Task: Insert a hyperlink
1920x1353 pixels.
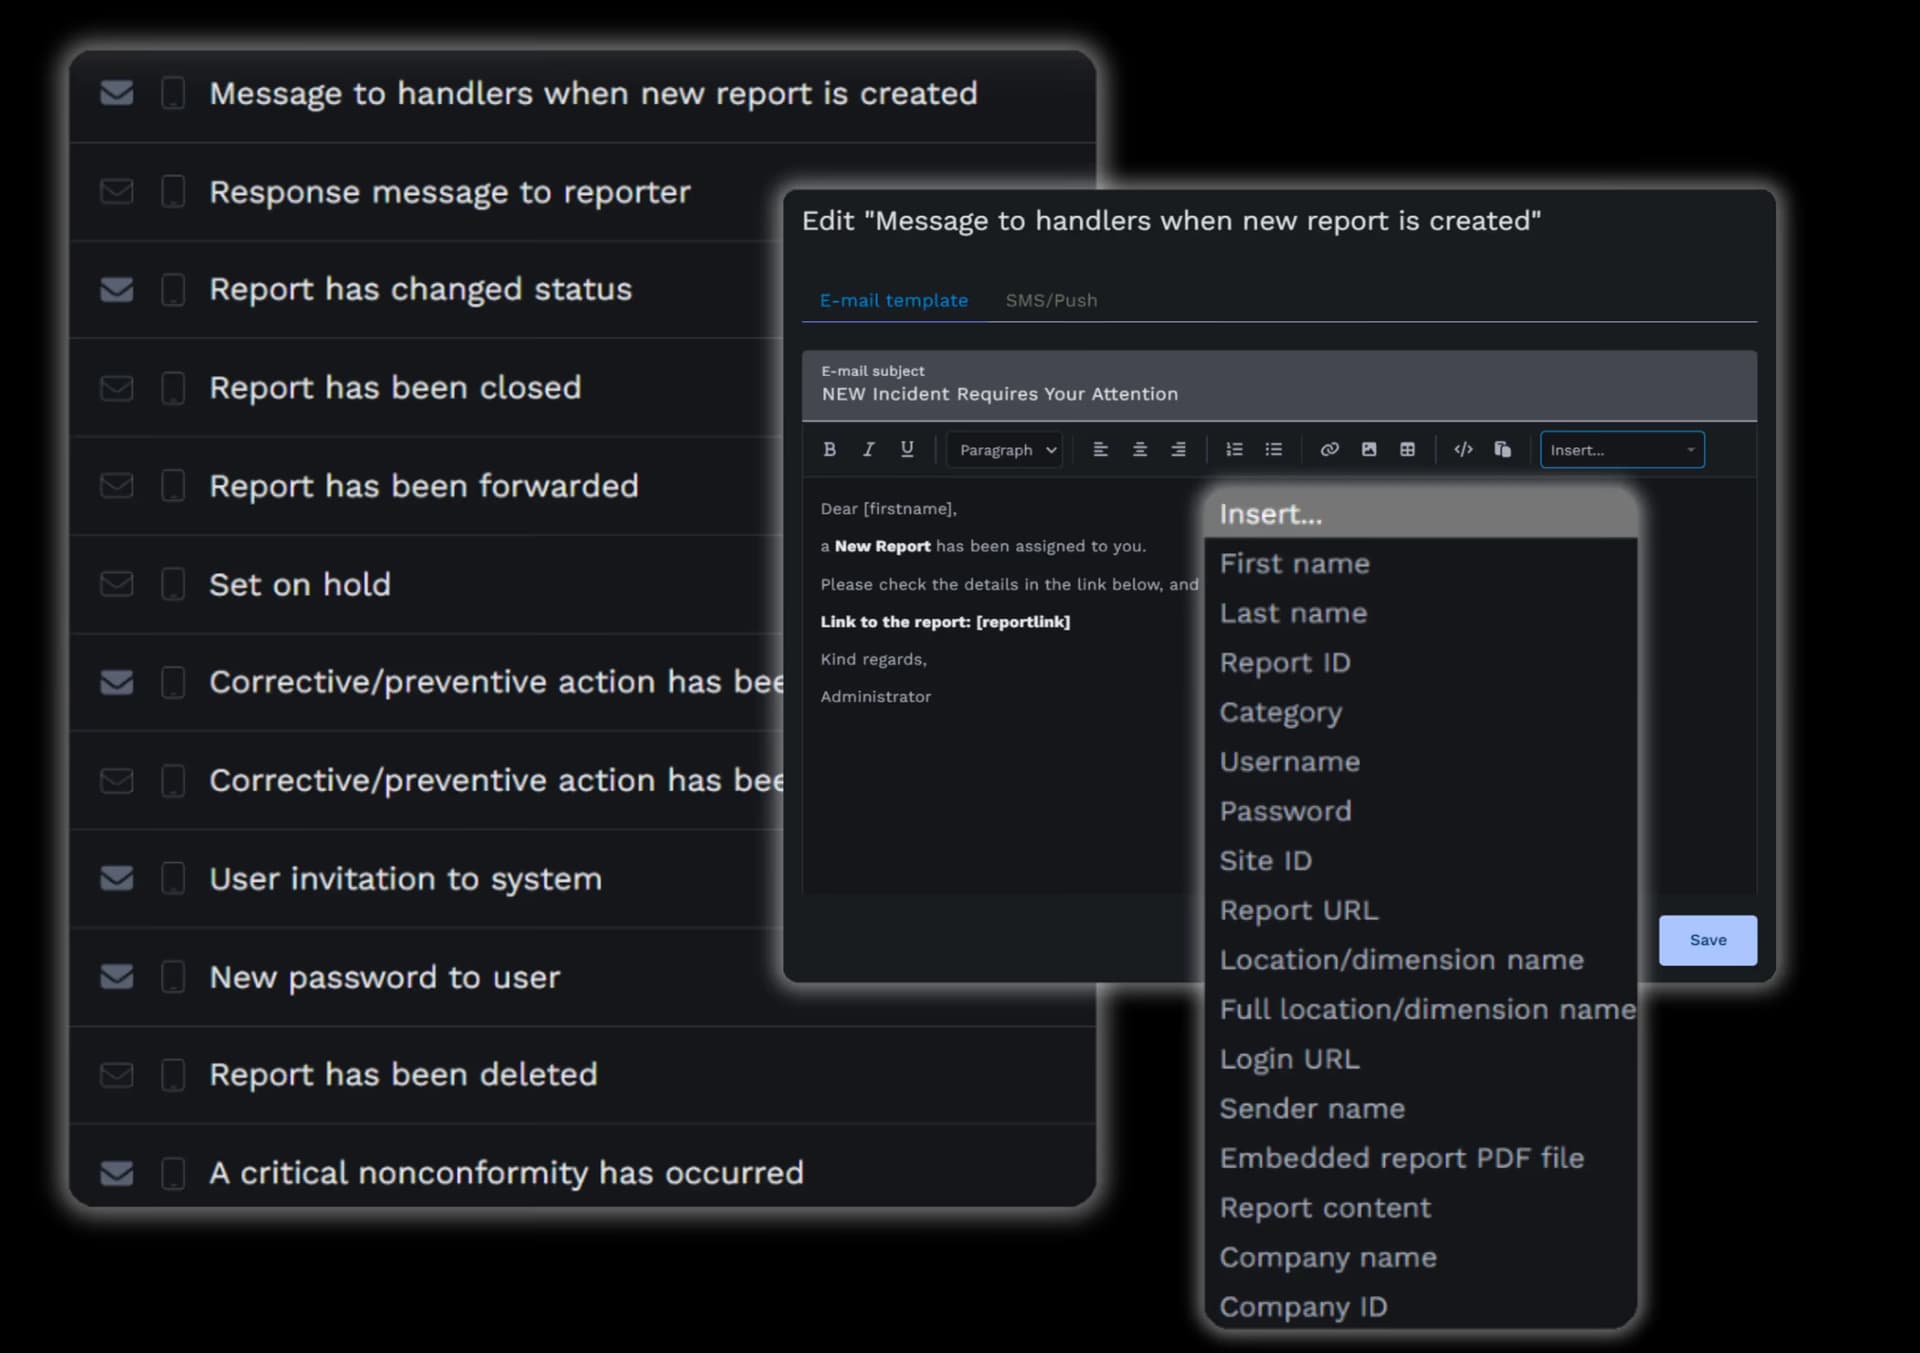Action: [x=1329, y=450]
